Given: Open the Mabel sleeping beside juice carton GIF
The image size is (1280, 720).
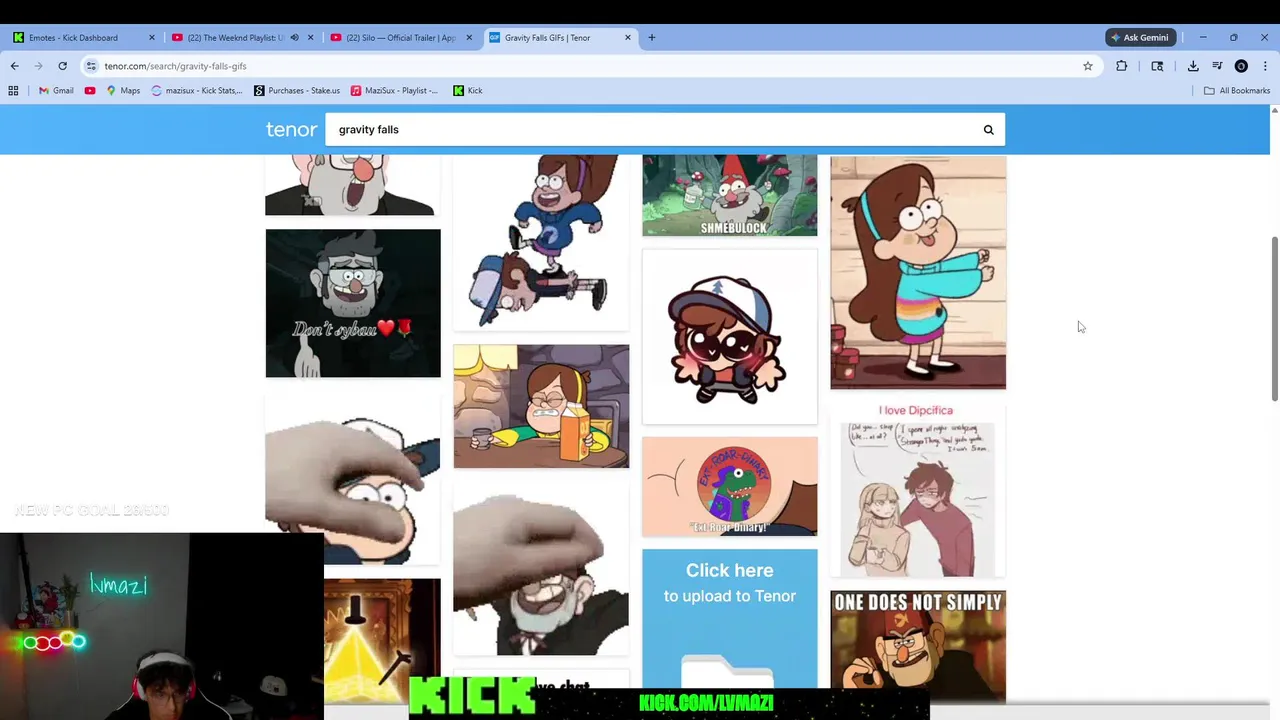Looking at the screenshot, I should [541, 406].
